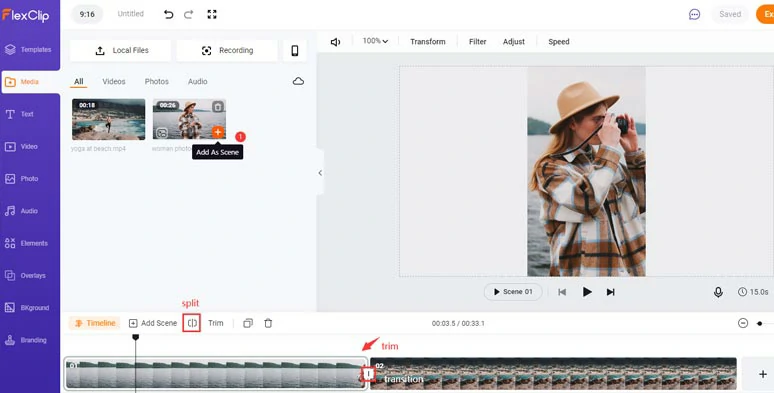774x393 pixels.
Task: Toggle the Timeline mode button
Action: click(x=94, y=323)
